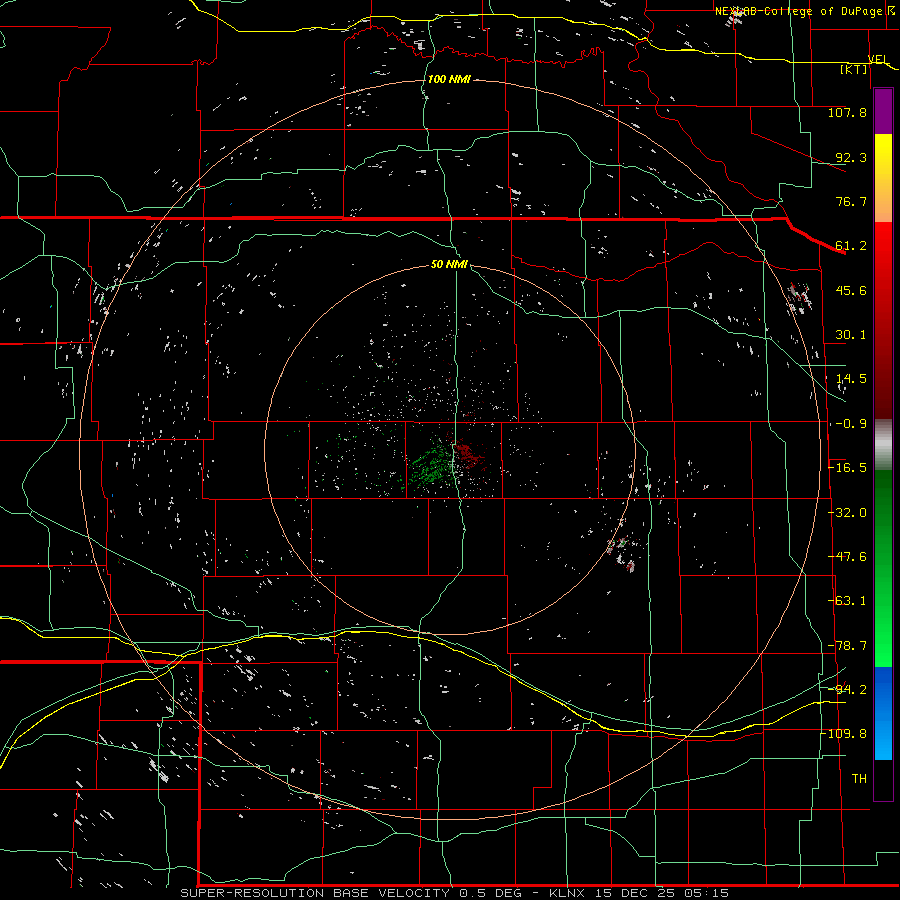
Task: Click the Super-Resolution Base Velocity caption text
Action: (x=351, y=893)
